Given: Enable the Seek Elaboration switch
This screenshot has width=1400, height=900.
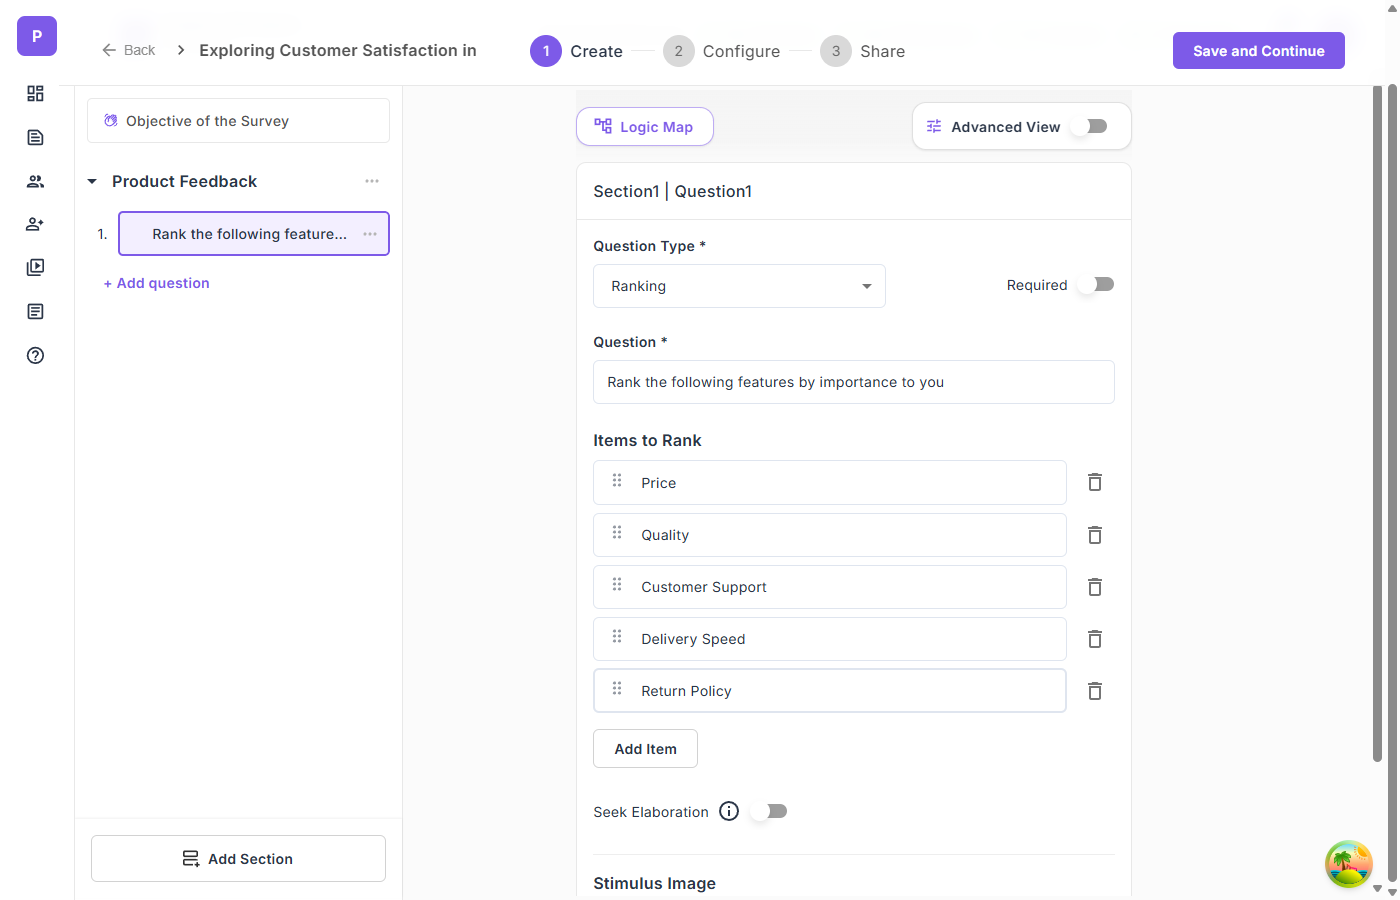Looking at the screenshot, I should [x=773, y=811].
